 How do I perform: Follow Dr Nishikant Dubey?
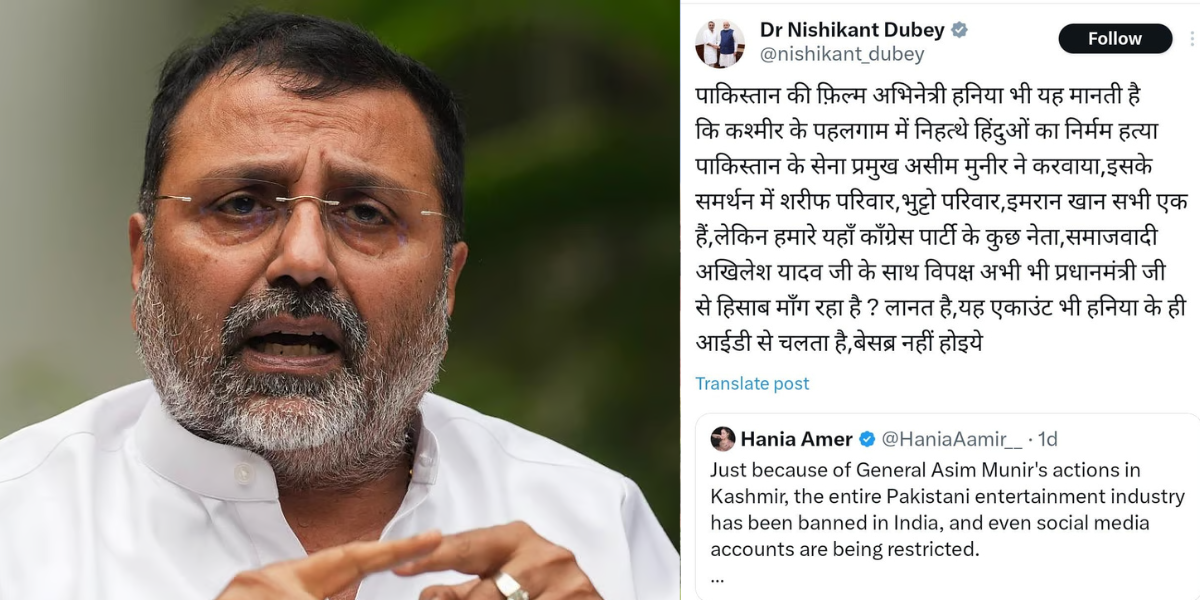[x=1115, y=39]
